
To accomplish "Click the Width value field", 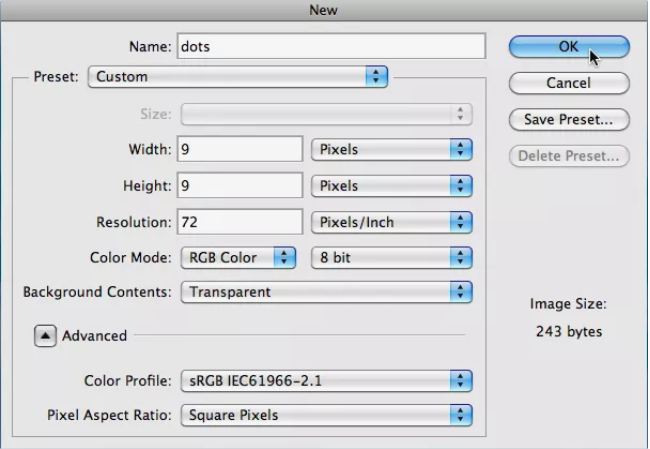I will click(x=240, y=149).
